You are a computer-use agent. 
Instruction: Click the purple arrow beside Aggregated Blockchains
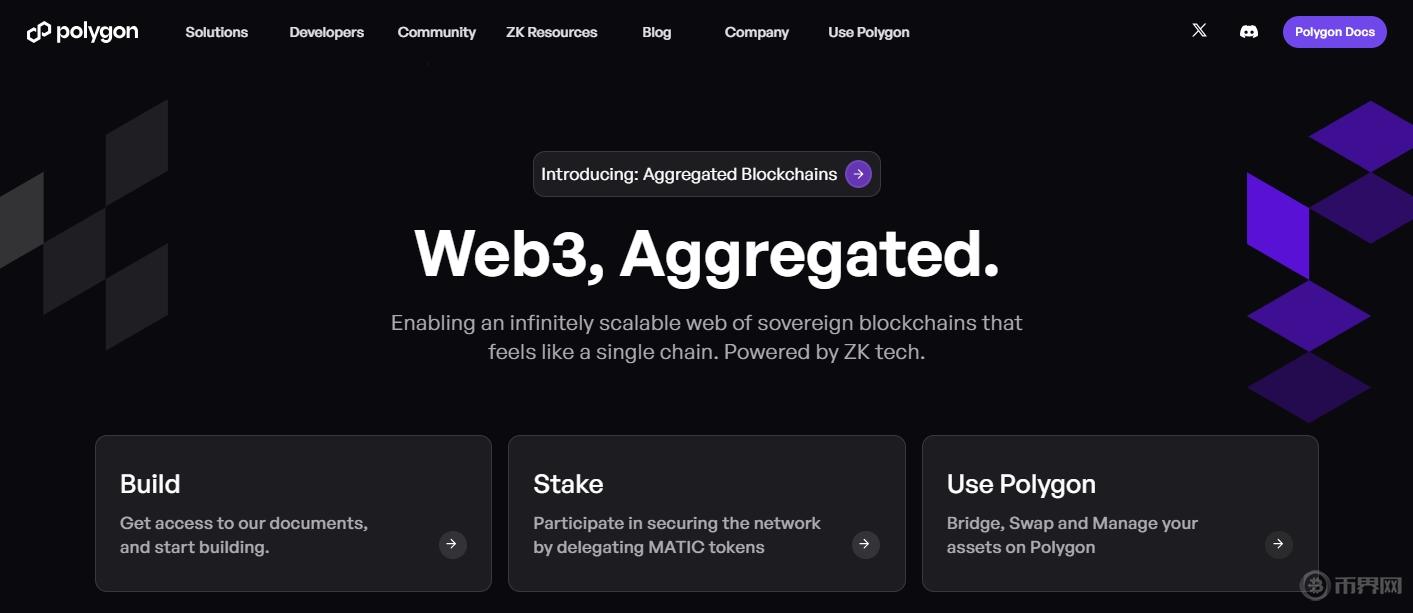(x=858, y=174)
